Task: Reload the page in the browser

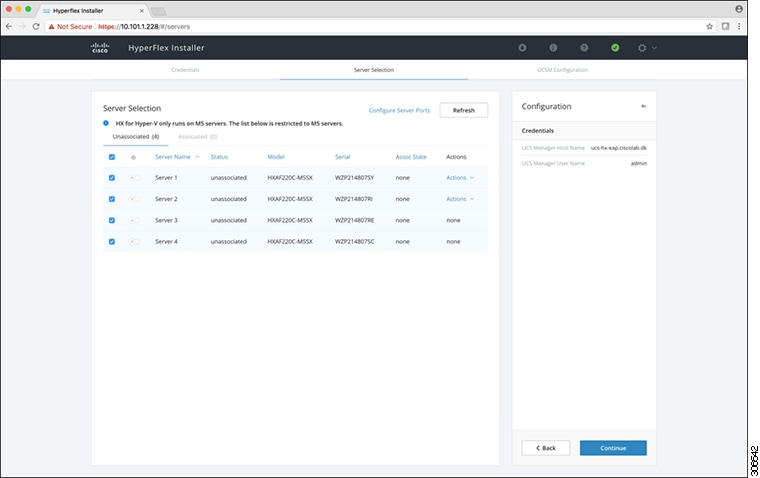Action: pos(37,26)
